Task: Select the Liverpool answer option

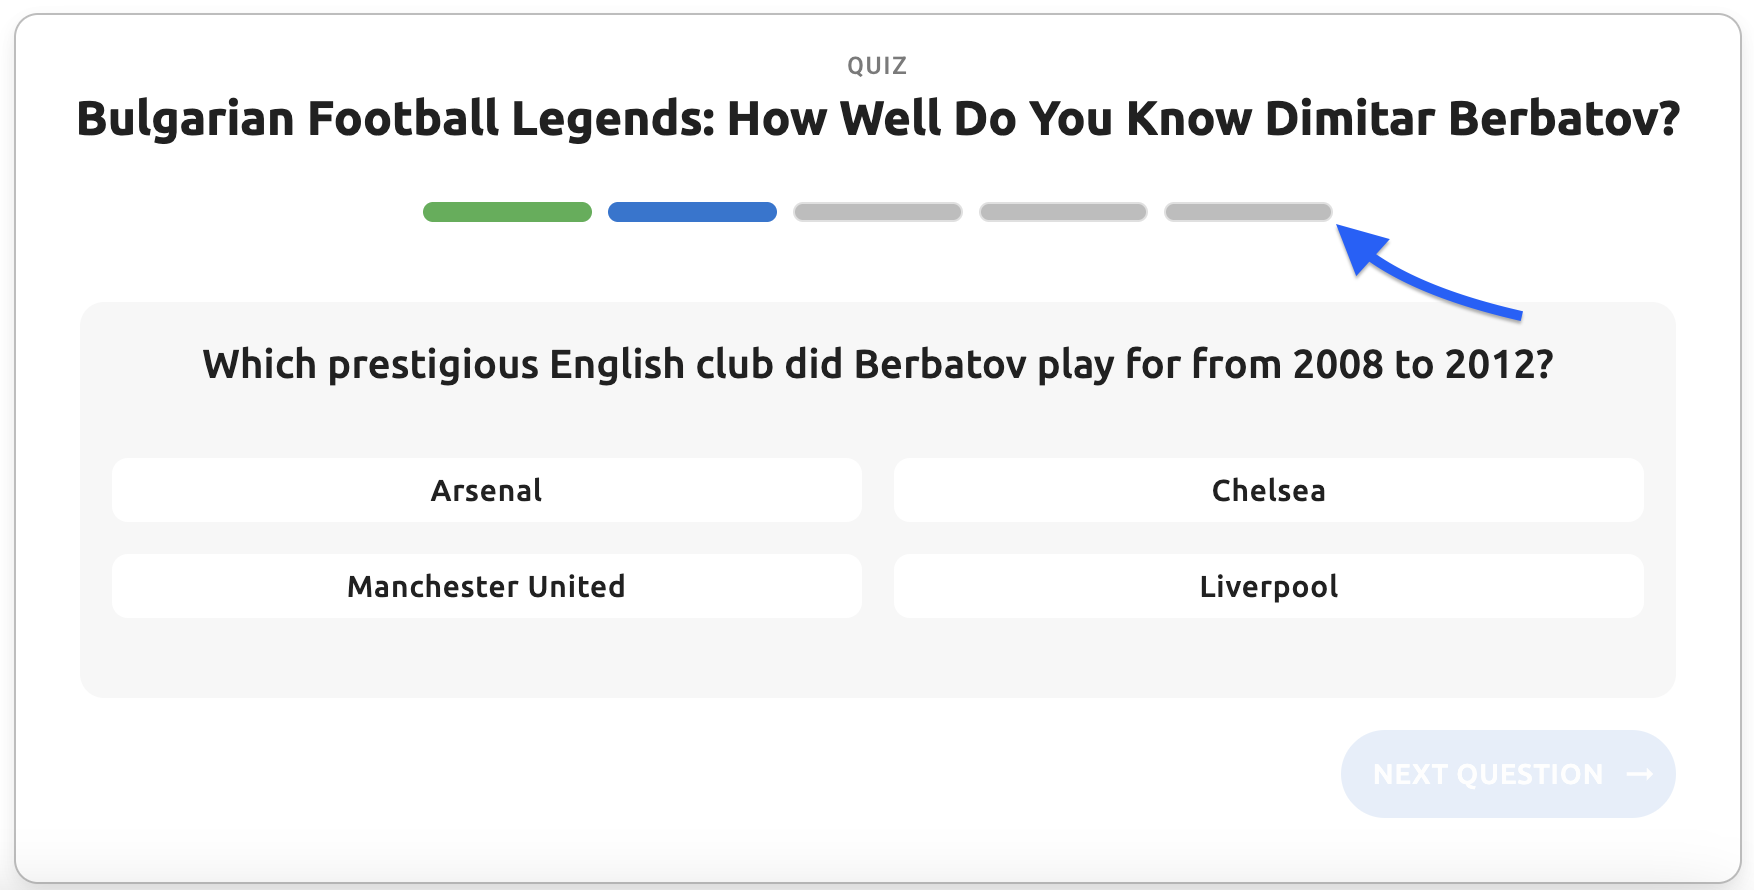Action: pos(1268,586)
